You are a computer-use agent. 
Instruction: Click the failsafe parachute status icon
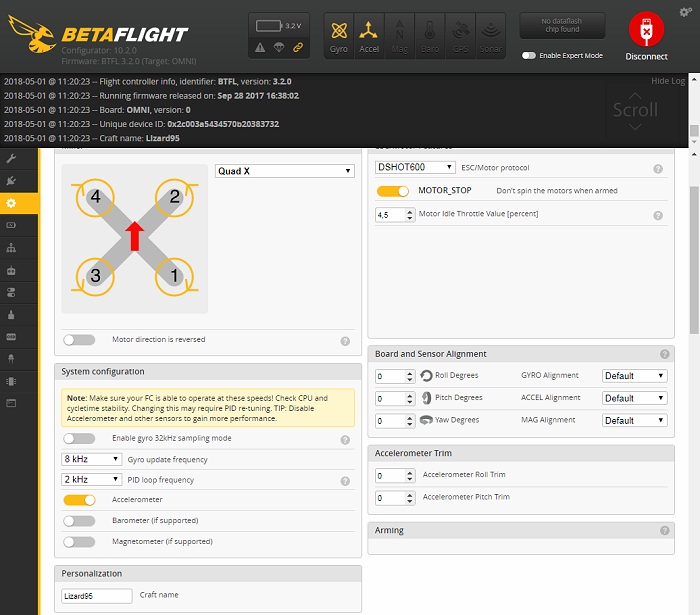(279, 47)
